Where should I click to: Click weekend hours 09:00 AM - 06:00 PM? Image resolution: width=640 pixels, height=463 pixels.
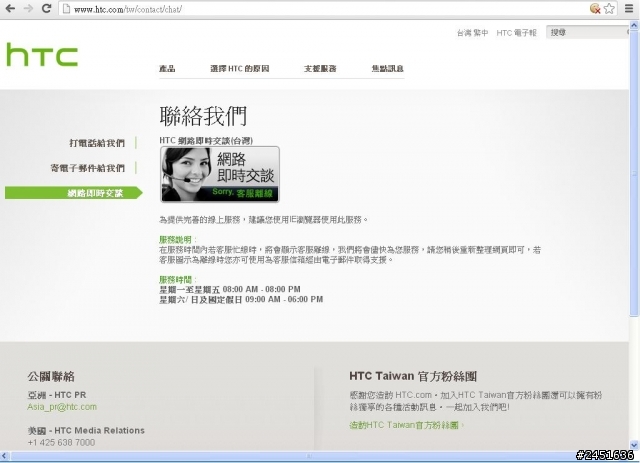click(x=284, y=300)
